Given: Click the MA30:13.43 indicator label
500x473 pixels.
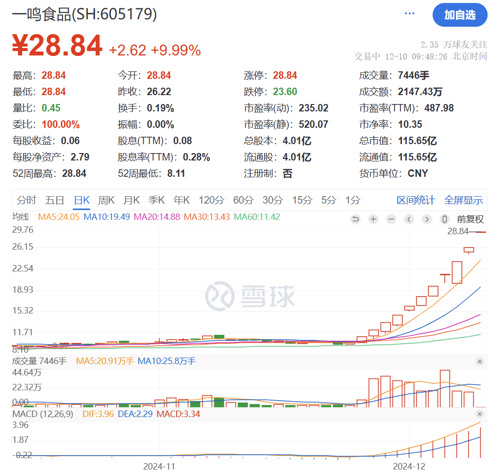Looking at the screenshot, I should (x=207, y=217).
